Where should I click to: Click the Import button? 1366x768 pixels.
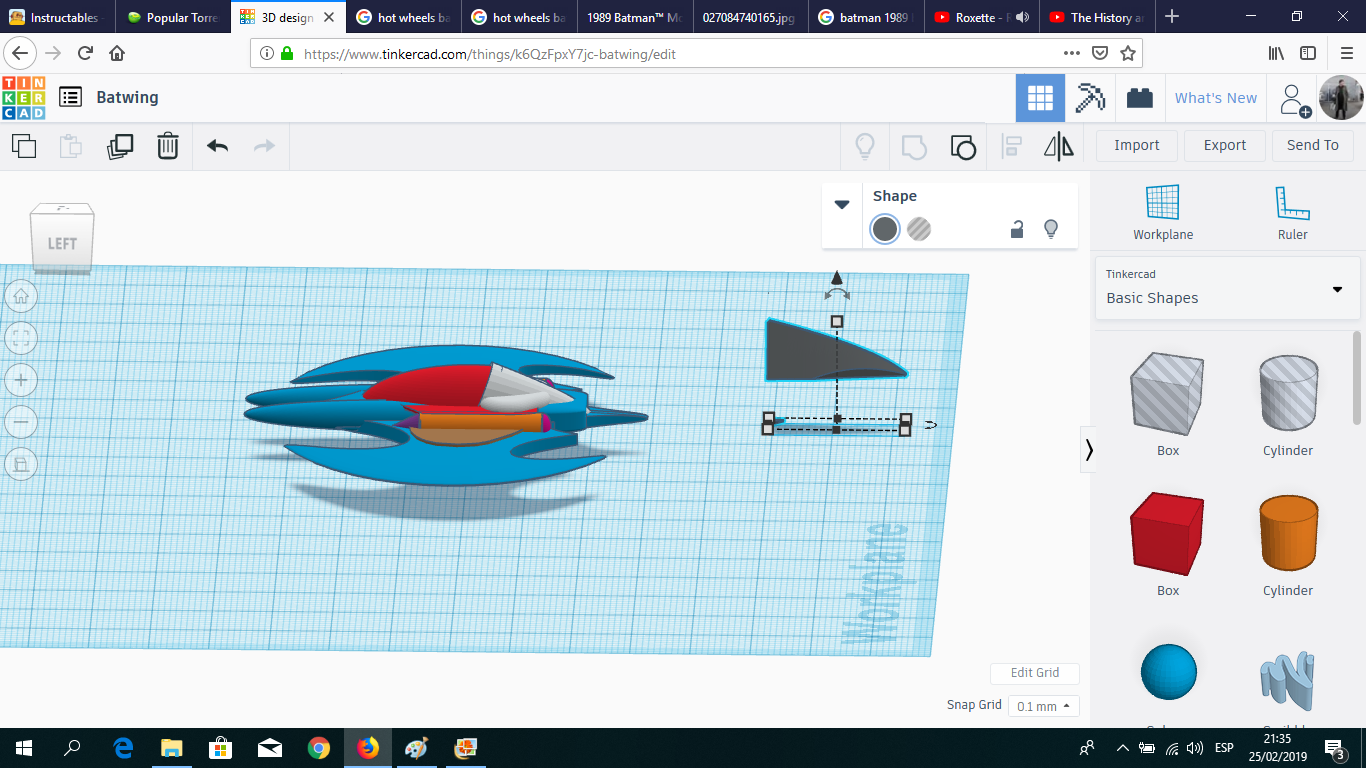pyautogui.click(x=1137, y=145)
